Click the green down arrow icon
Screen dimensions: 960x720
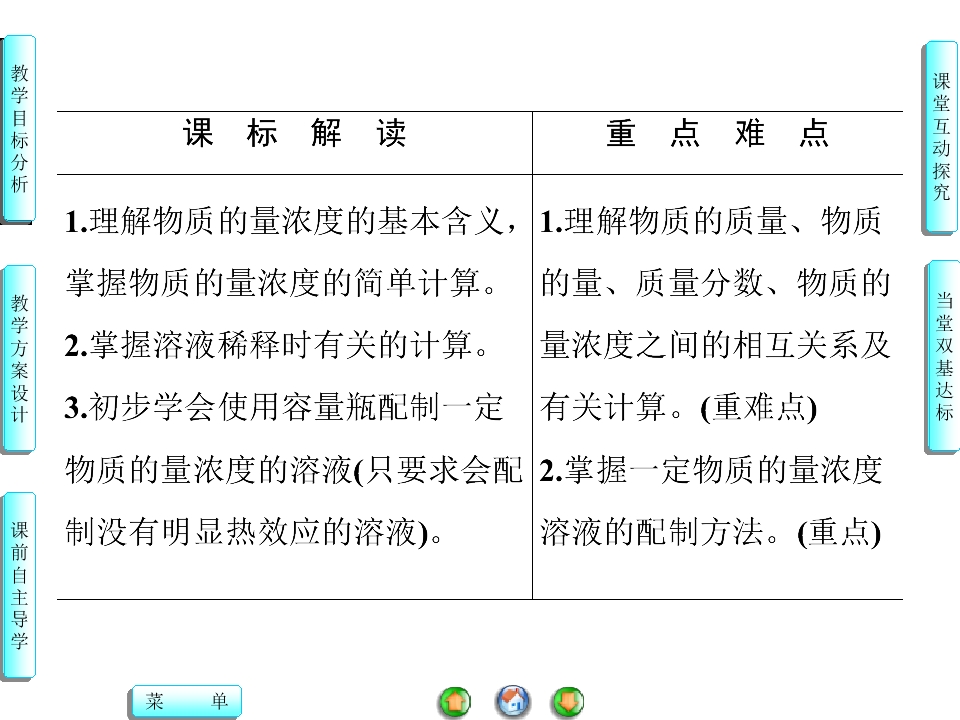(x=568, y=701)
